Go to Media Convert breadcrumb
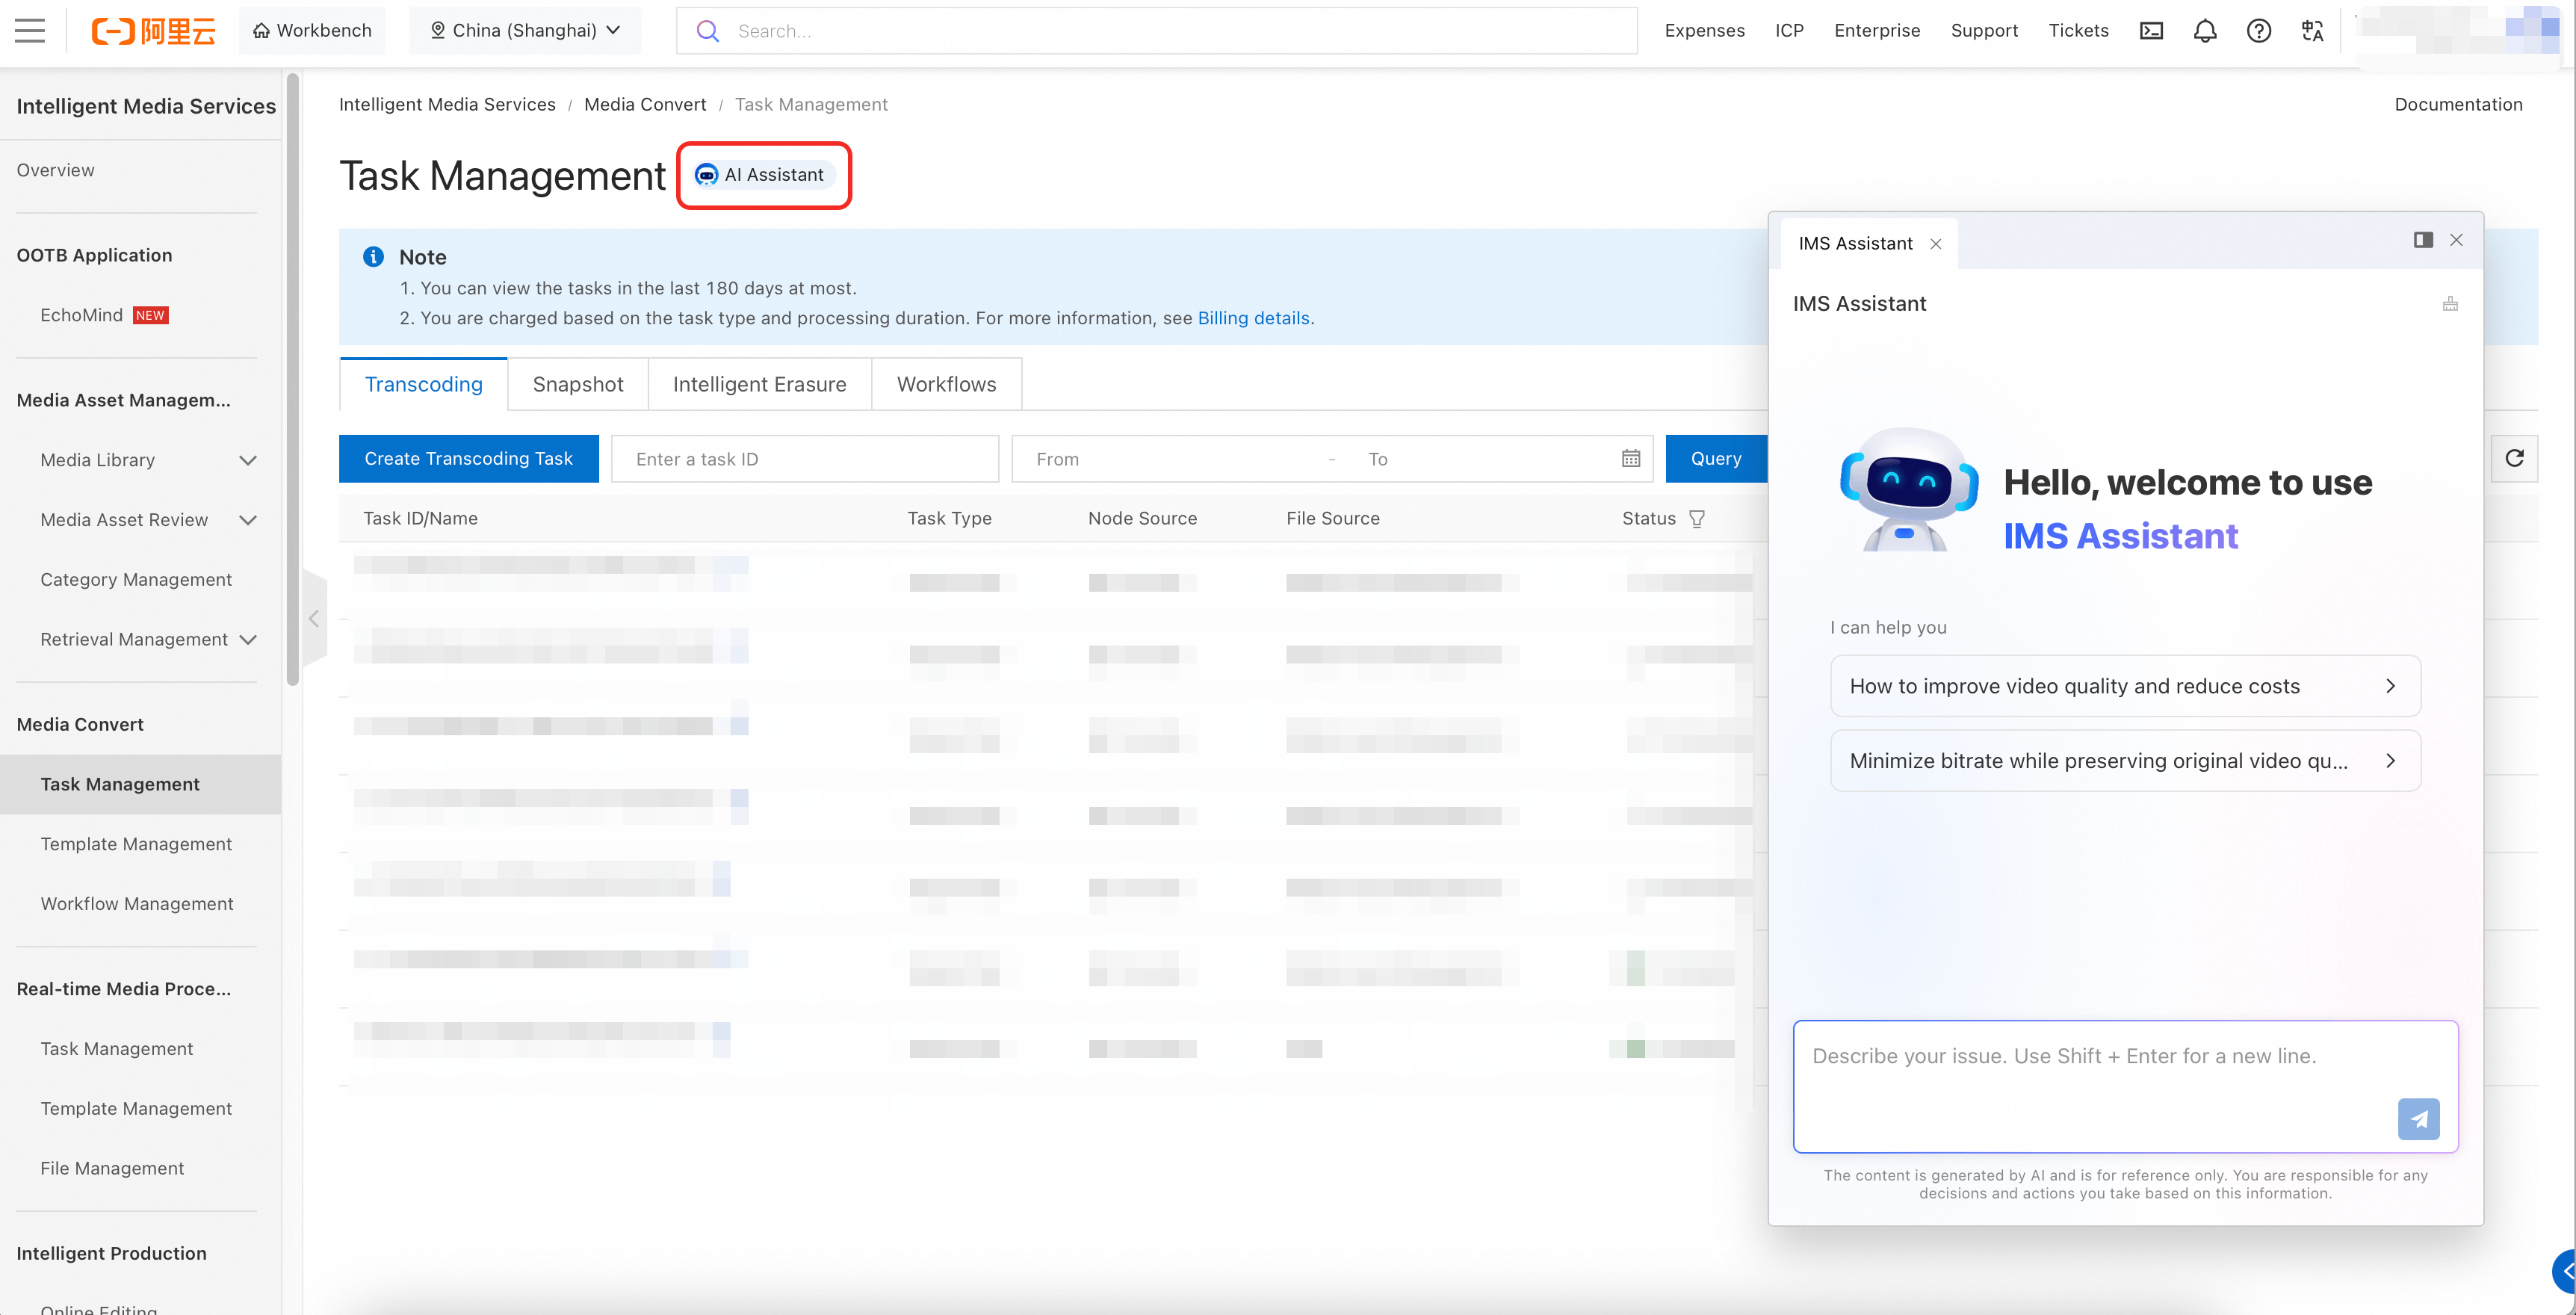Screen dimensions: 2576x1315 (645, 105)
